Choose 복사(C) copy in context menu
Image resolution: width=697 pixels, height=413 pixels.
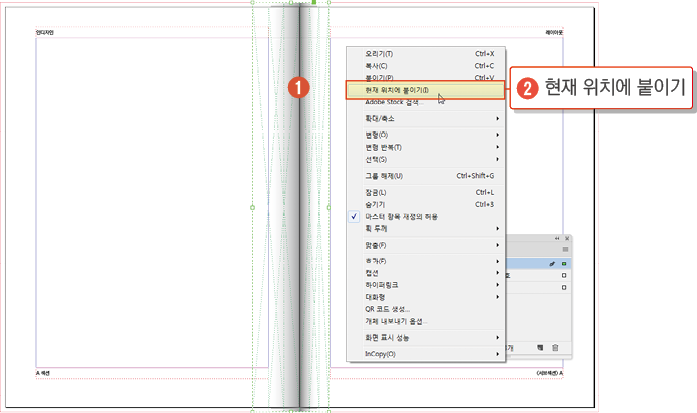(426, 66)
